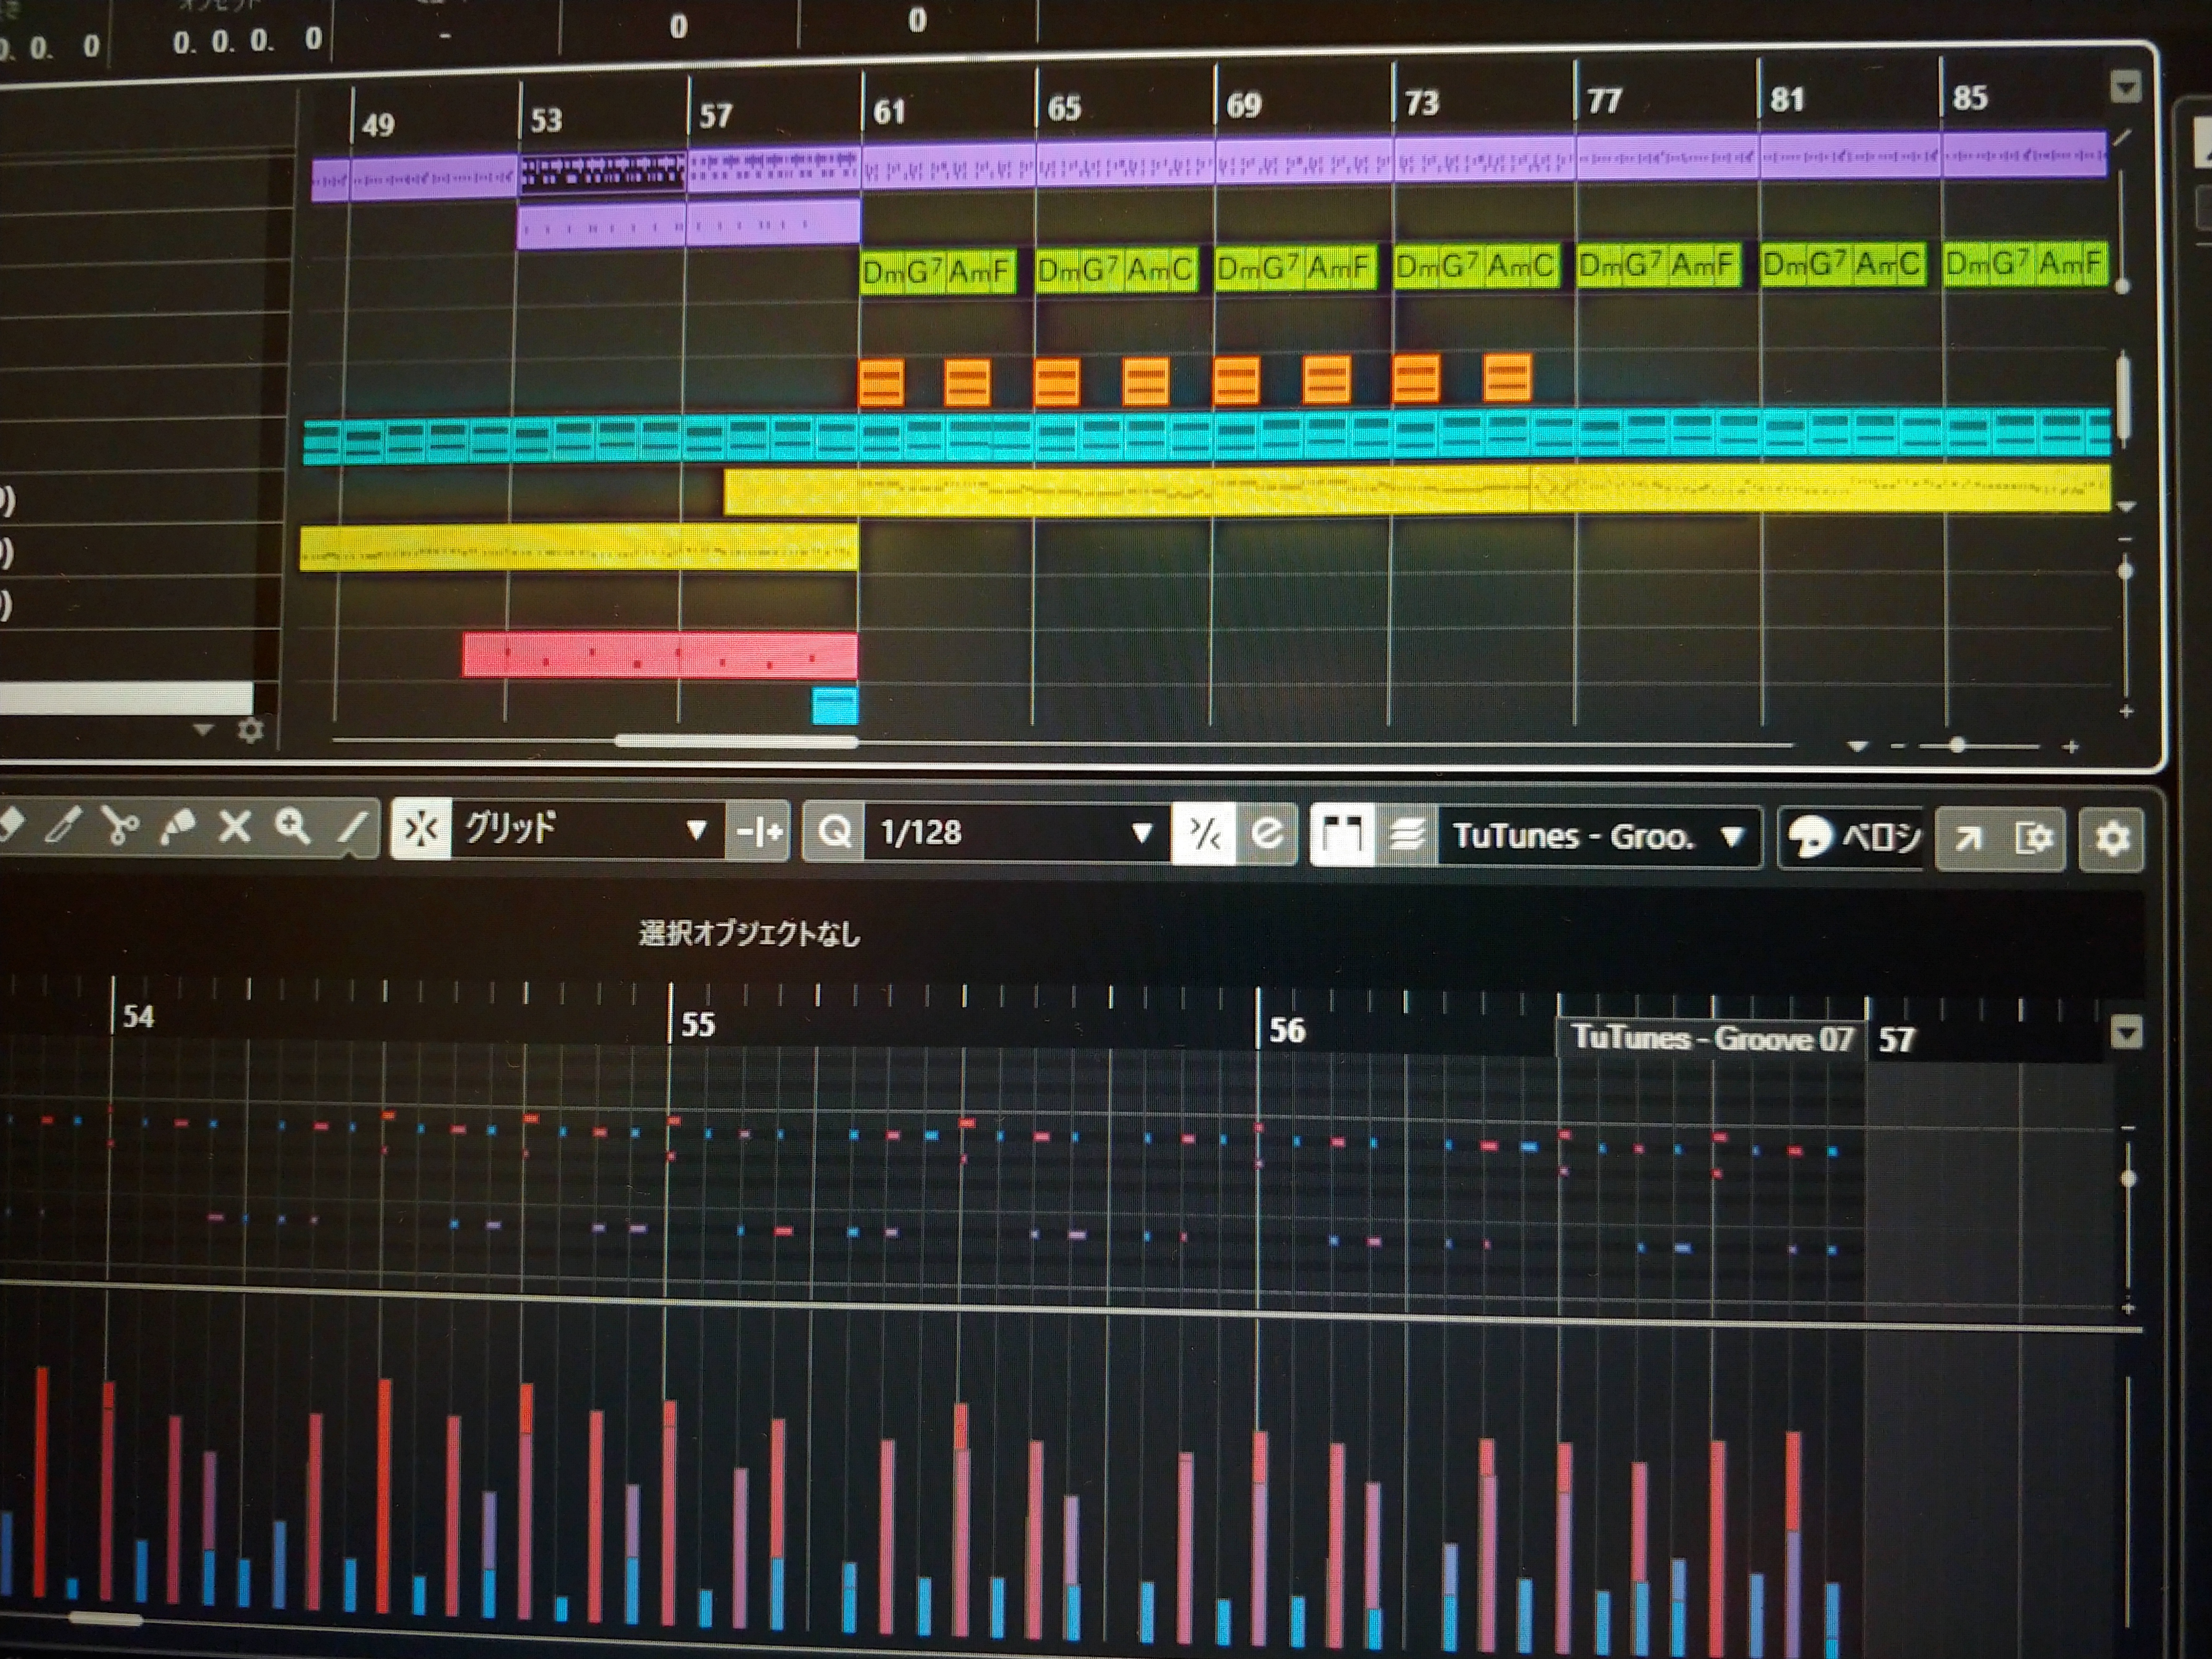Select the pink MIDI part
Image resolution: width=2212 pixels, height=1659 pixels.
[x=660, y=655]
